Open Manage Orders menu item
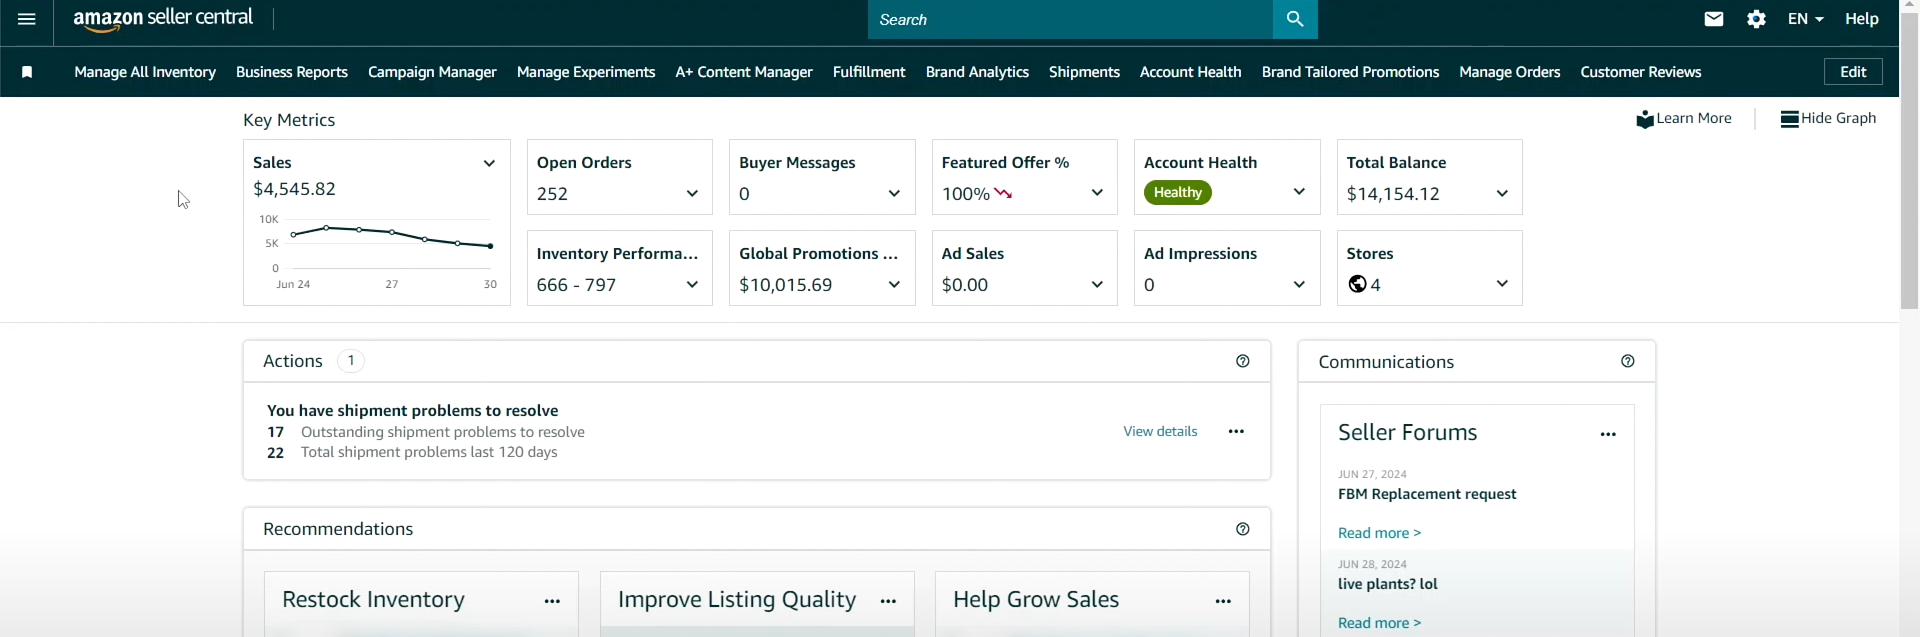Screen dimensions: 1920x637 tap(1509, 72)
